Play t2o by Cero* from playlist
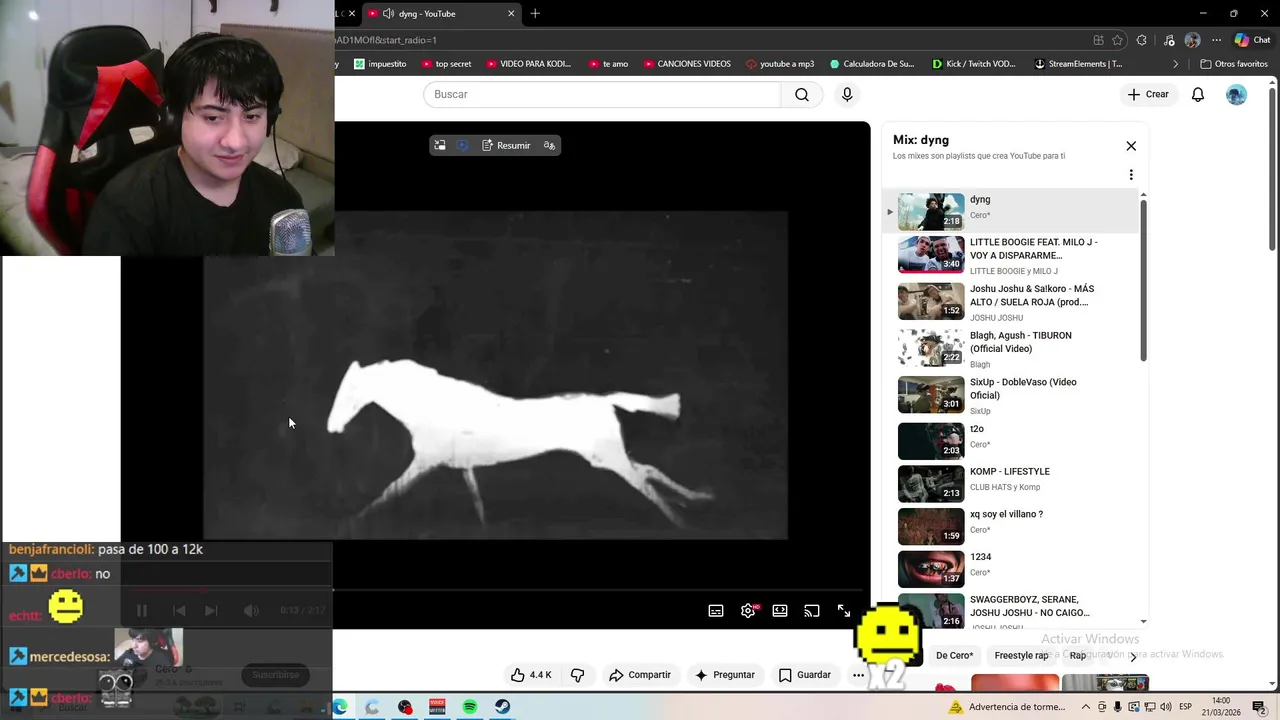The image size is (1280, 720). click(1010, 441)
